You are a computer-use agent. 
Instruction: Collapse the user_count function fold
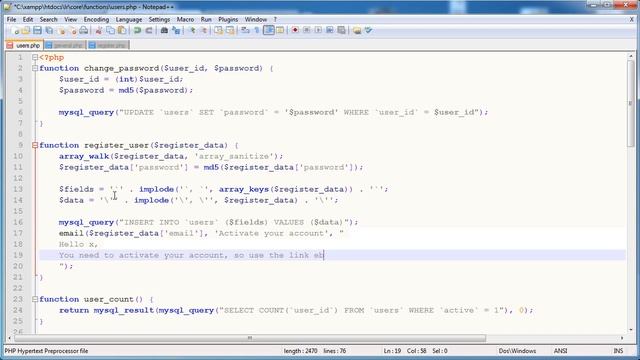point(35,299)
